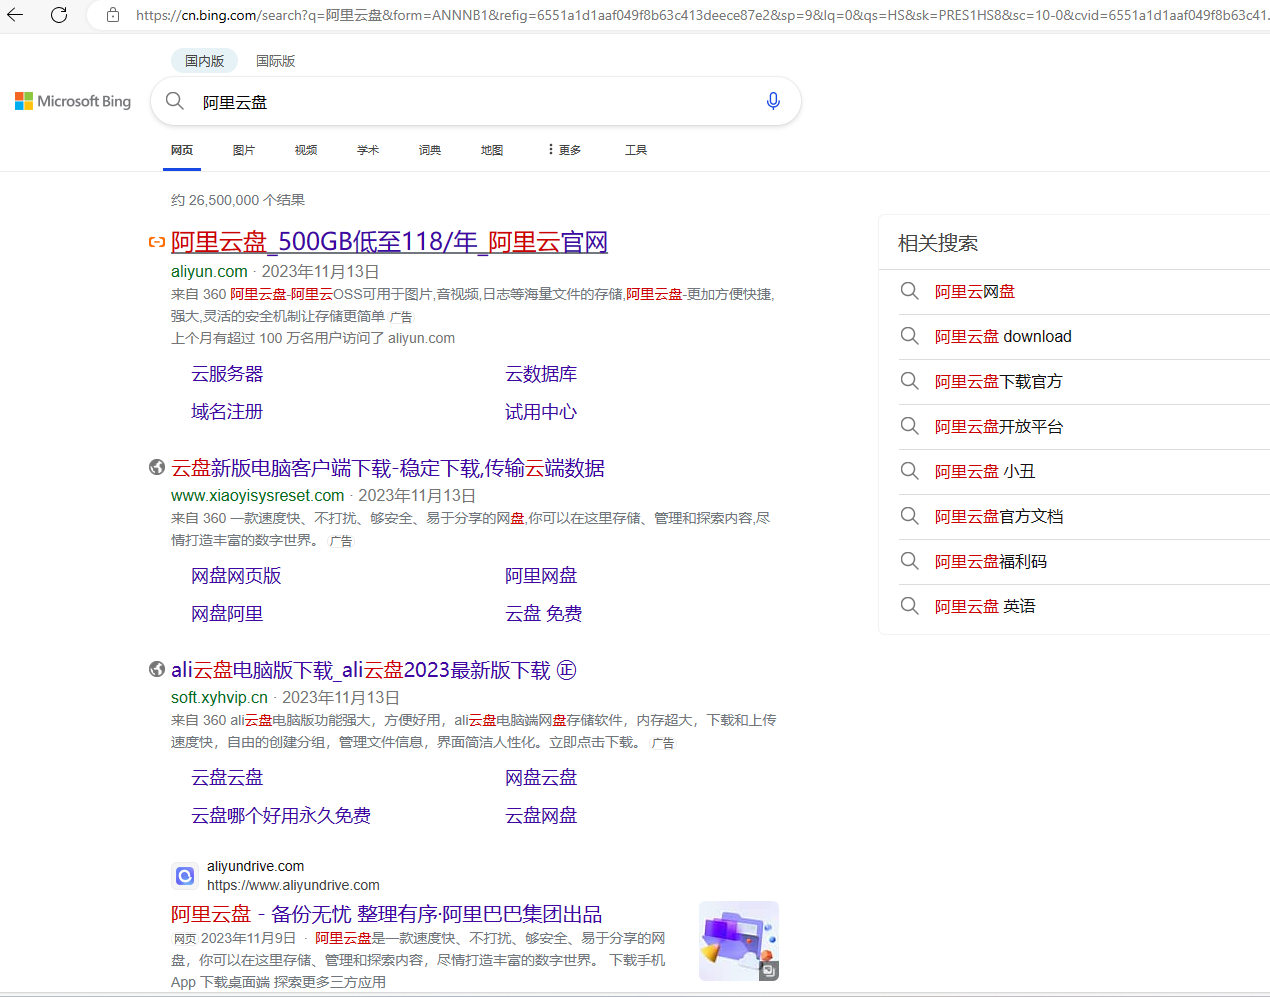
Task: Click the 阿里云网盘 related search
Action: click(975, 292)
